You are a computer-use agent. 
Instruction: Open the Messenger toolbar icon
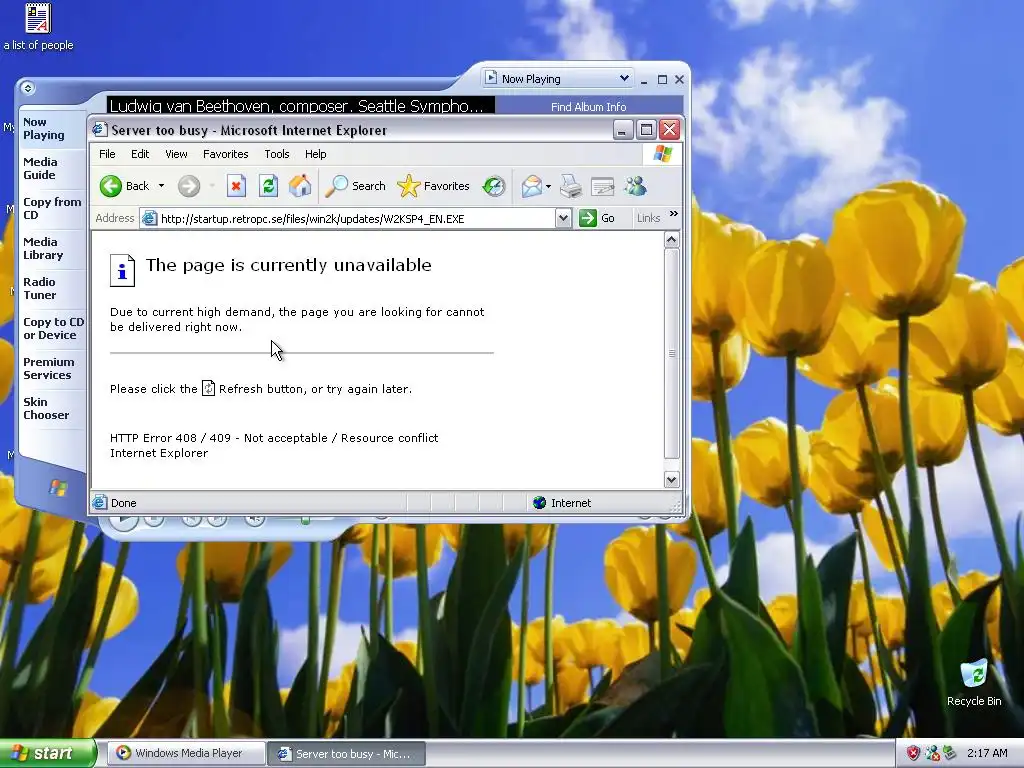click(x=635, y=186)
